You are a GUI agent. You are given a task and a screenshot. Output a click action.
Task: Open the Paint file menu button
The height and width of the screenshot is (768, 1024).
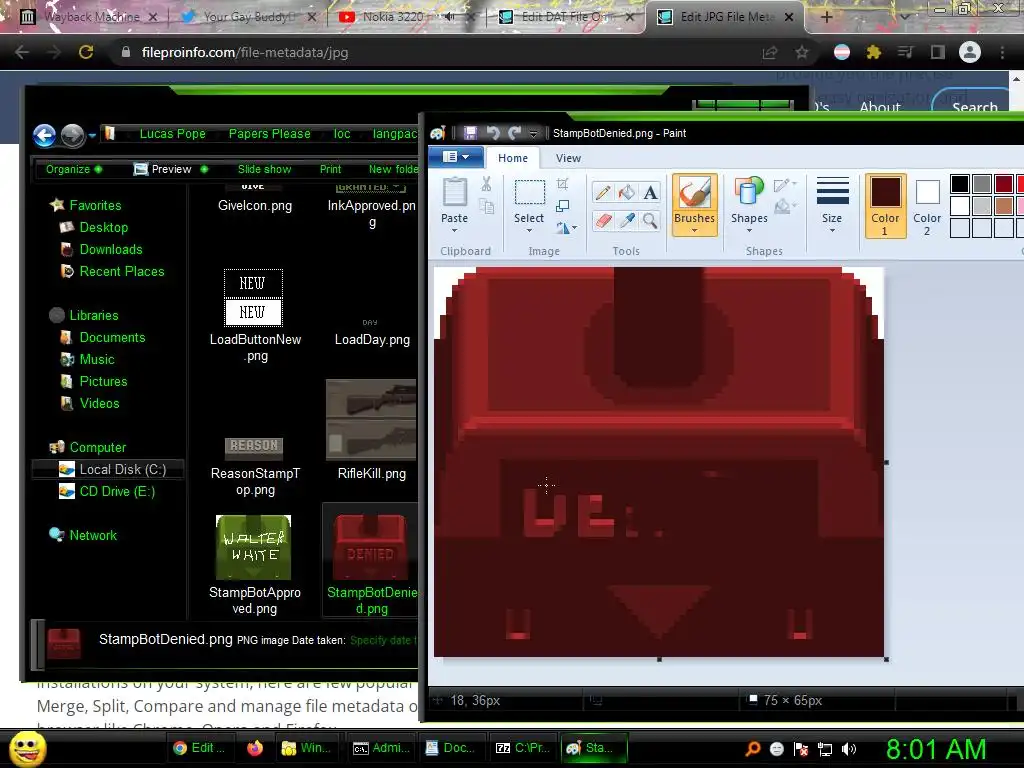(456, 157)
